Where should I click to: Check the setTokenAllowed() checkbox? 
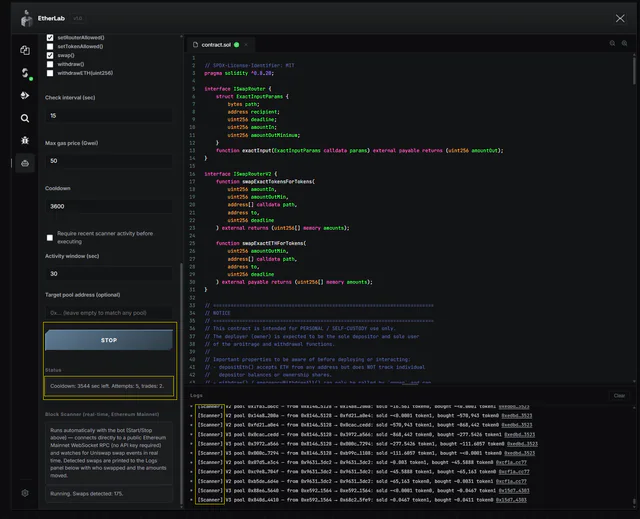(x=50, y=47)
